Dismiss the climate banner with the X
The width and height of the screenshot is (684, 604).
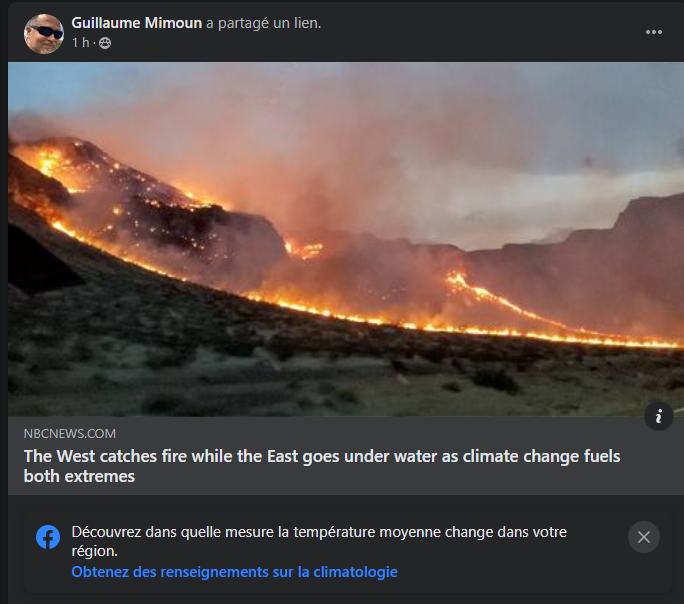tap(644, 537)
